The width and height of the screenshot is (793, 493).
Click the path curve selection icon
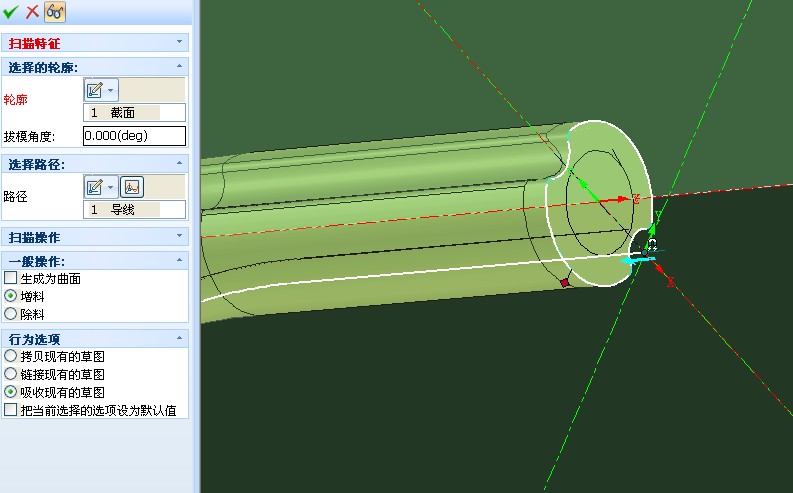click(x=130, y=186)
